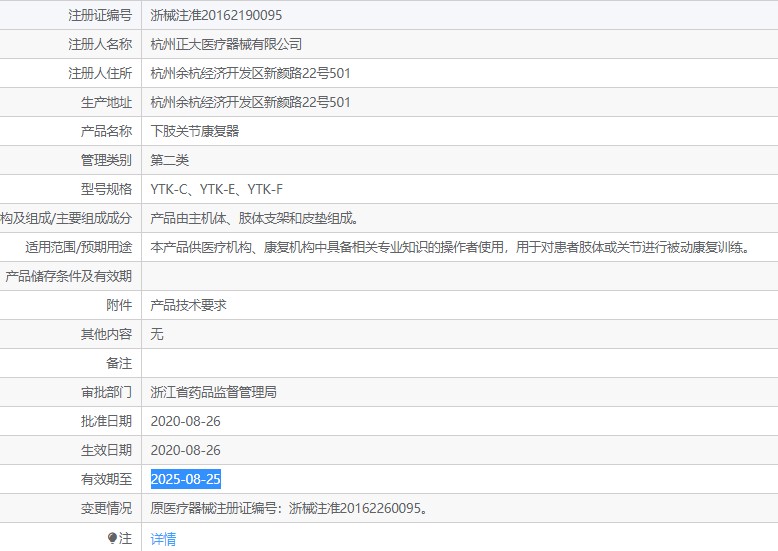Screen dimensions: 778x551
Task: Click the 产品储存条件及有效期 label
Action: [68, 276]
